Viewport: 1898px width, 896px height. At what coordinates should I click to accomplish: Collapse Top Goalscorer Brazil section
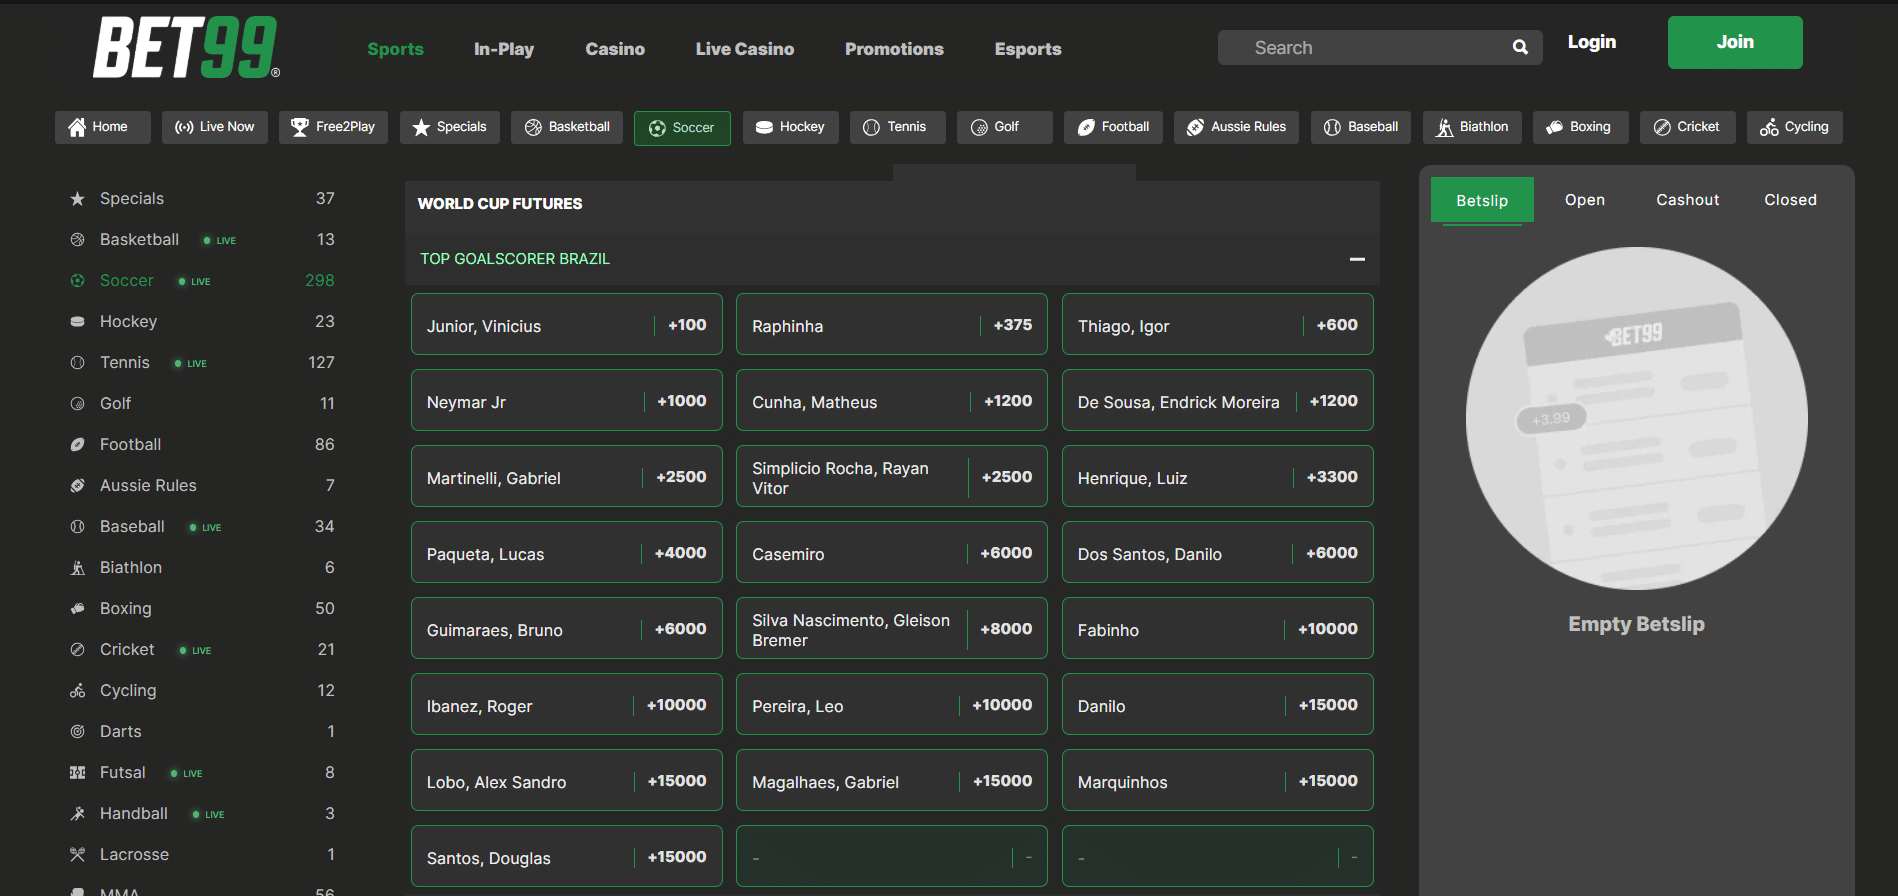pyautogui.click(x=1357, y=259)
